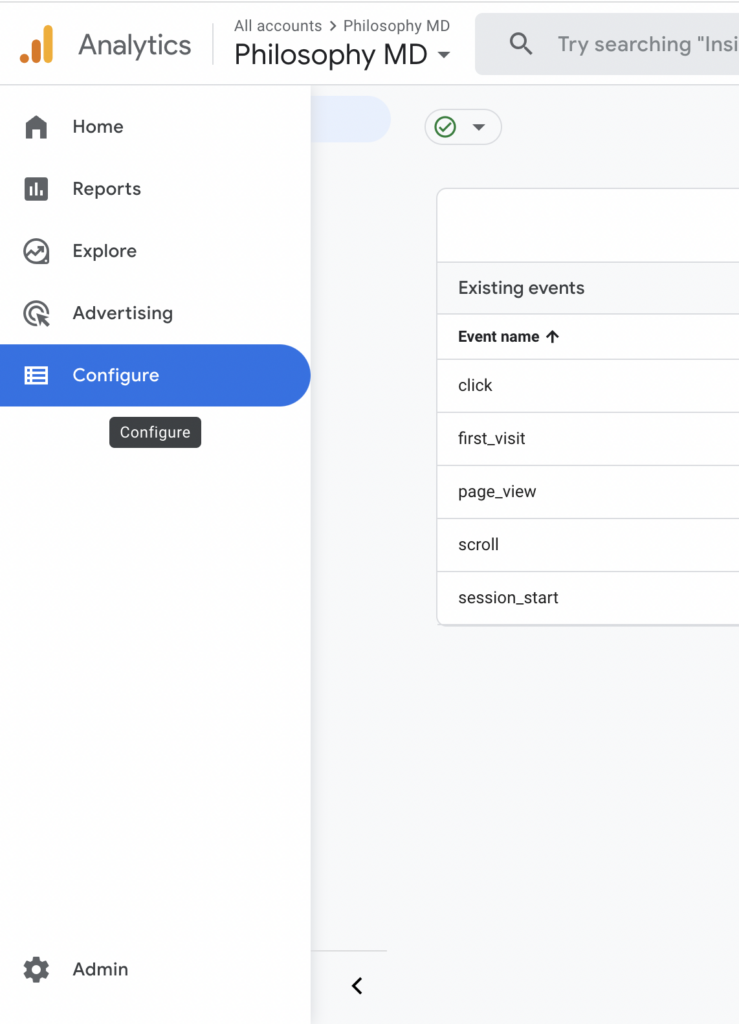This screenshot has width=739, height=1024.
Task: Click the search magnifier icon
Action: click(x=521, y=44)
